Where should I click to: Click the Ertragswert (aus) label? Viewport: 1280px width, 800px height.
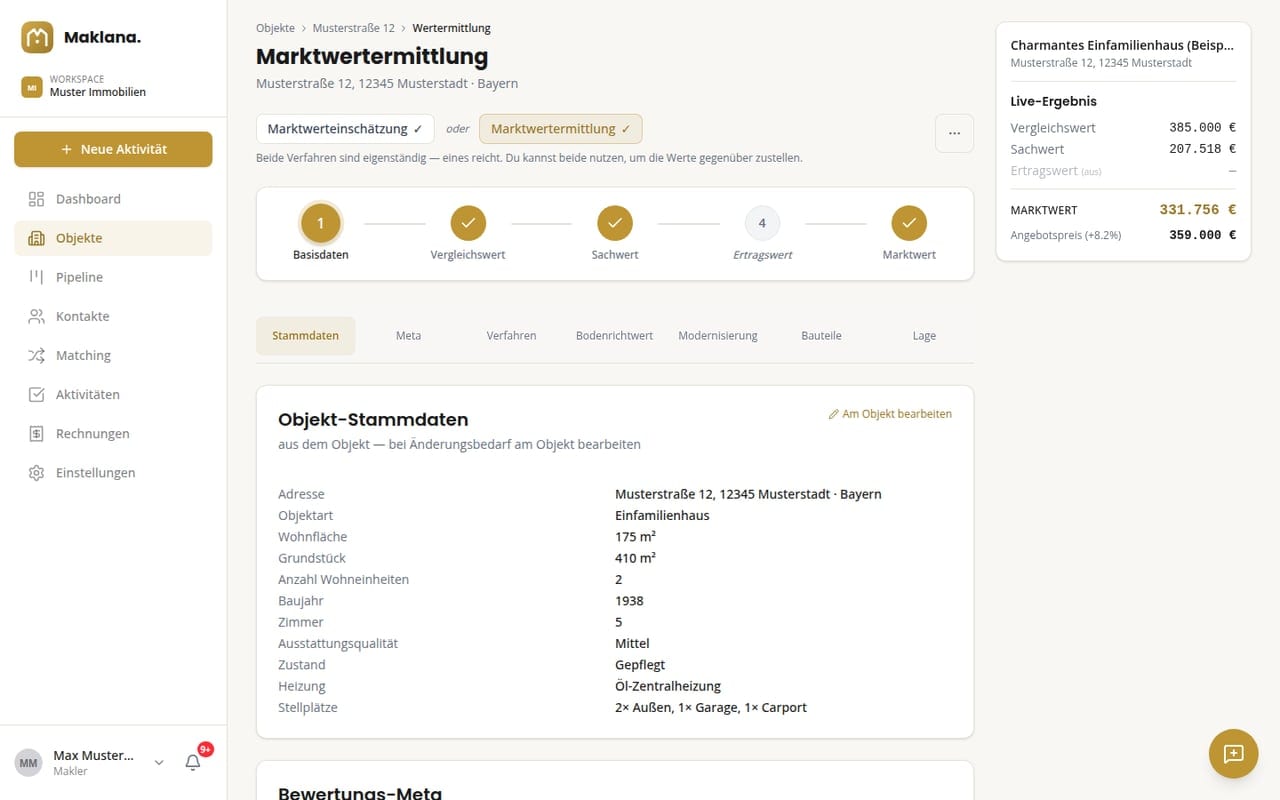point(1056,171)
